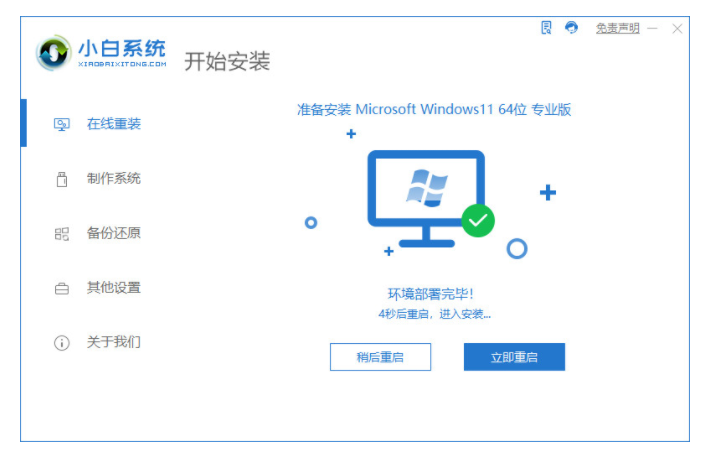The width and height of the screenshot is (706, 449).
Task: Click the green checkmark badge on monitor
Action: (x=478, y=221)
